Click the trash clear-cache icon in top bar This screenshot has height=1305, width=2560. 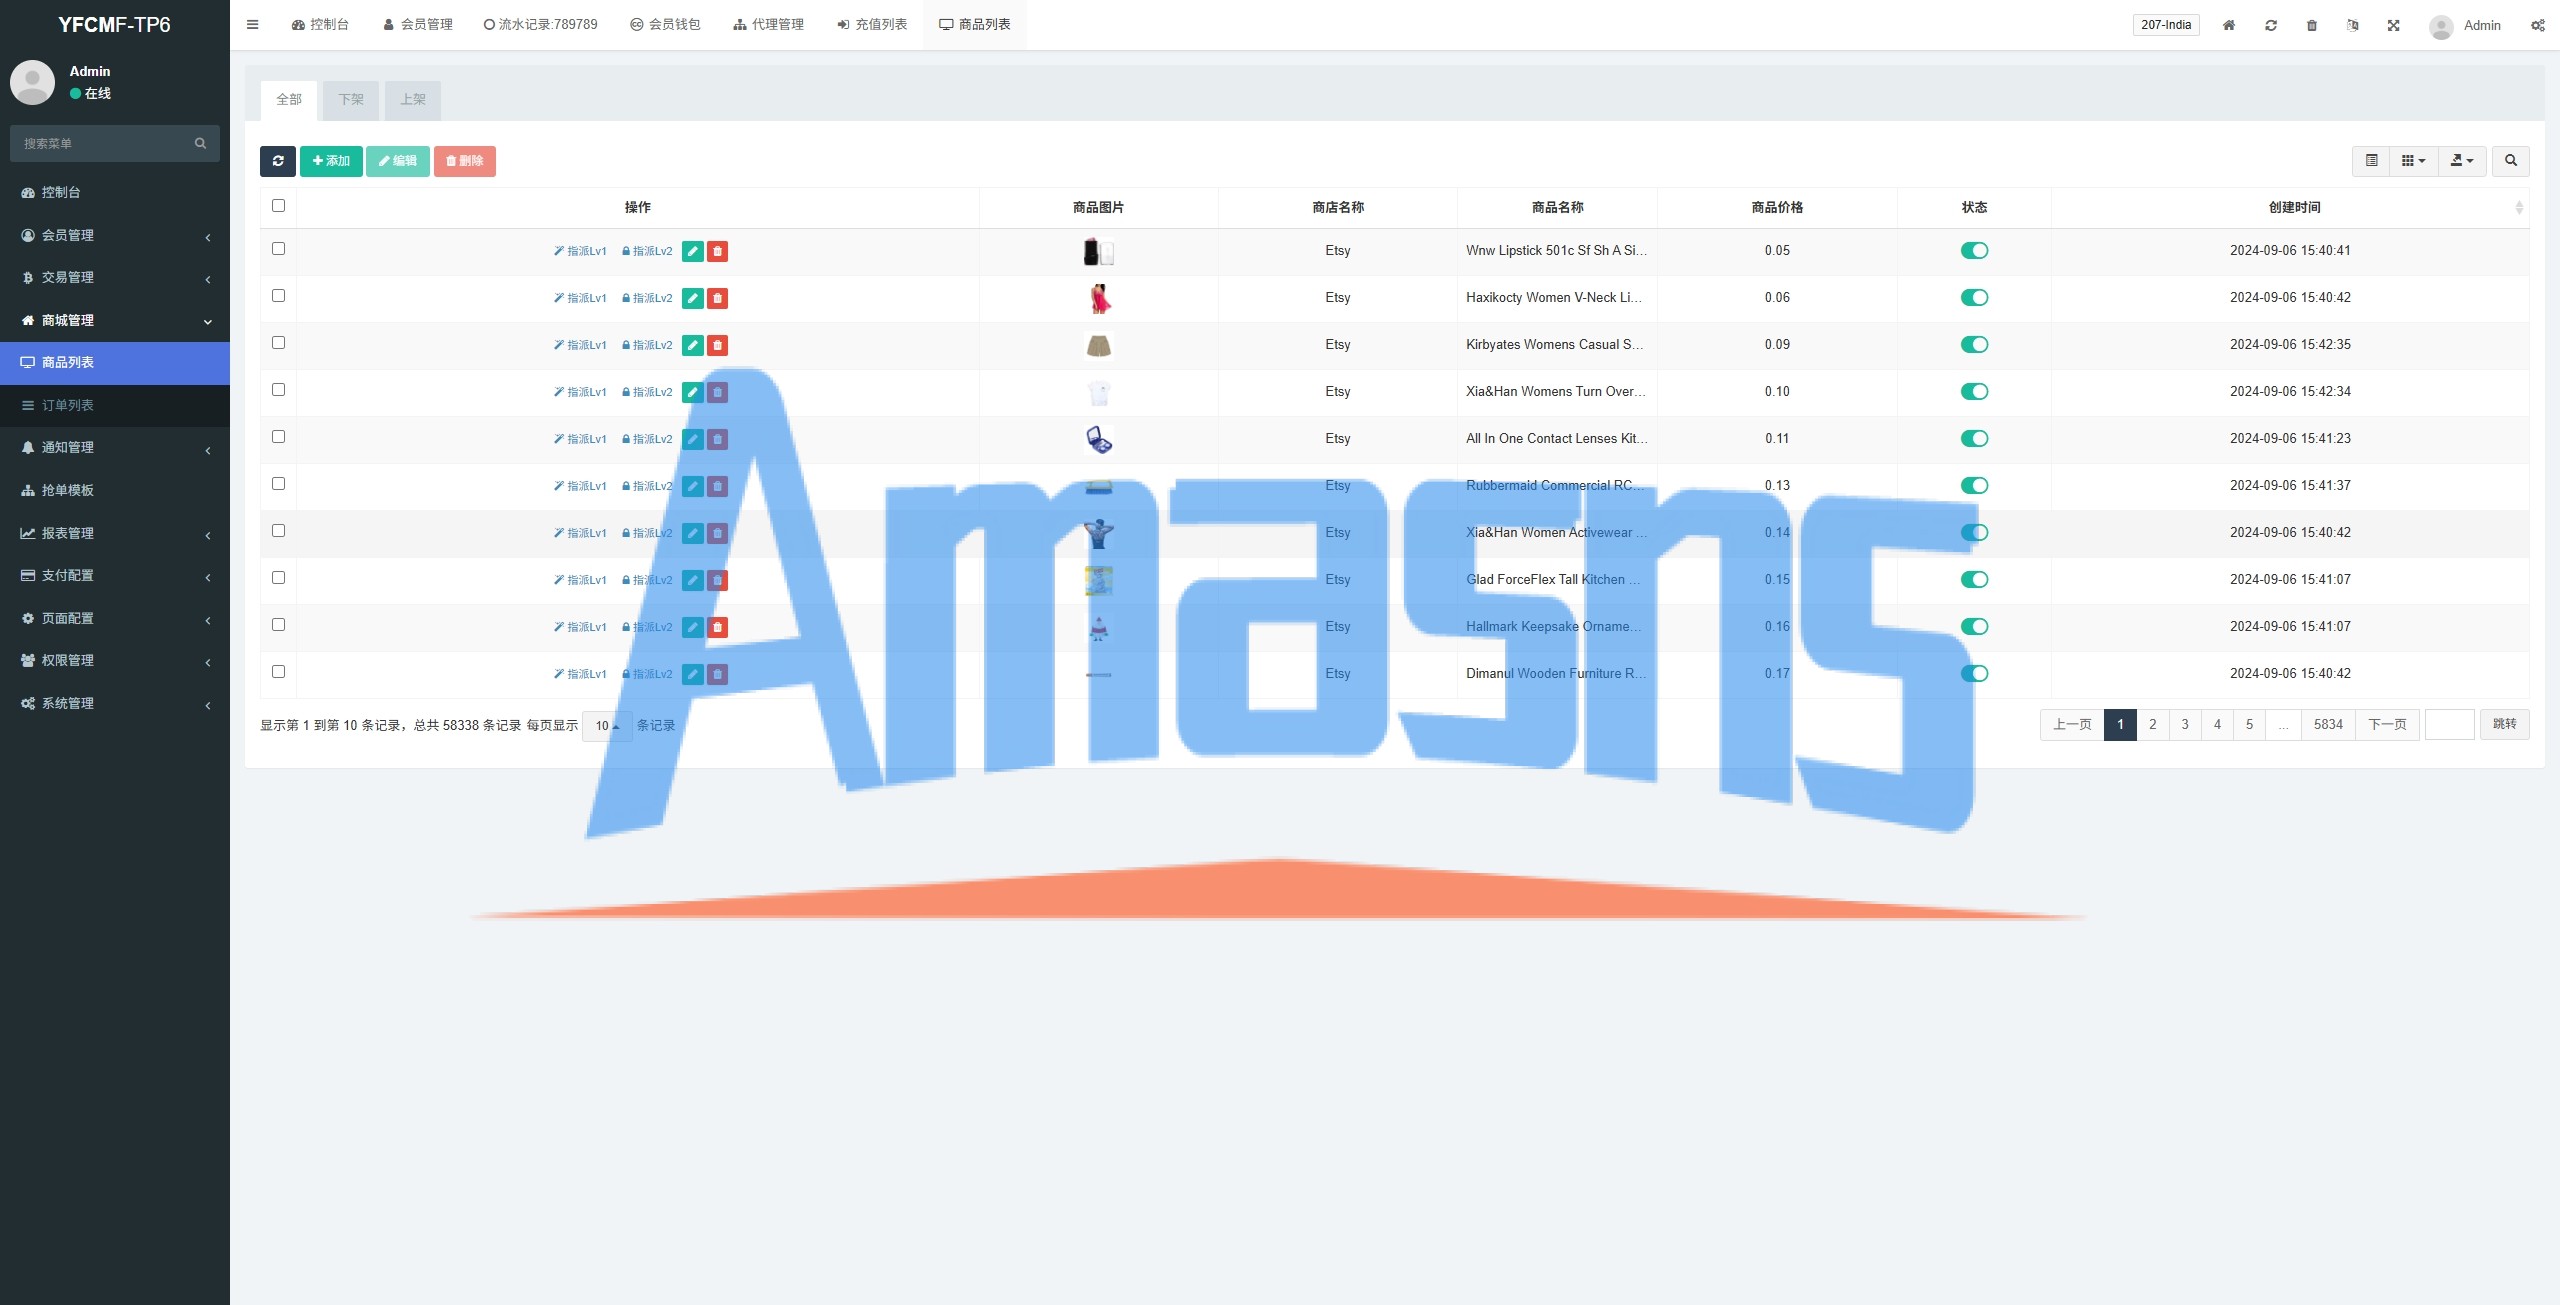(2312, 25)
